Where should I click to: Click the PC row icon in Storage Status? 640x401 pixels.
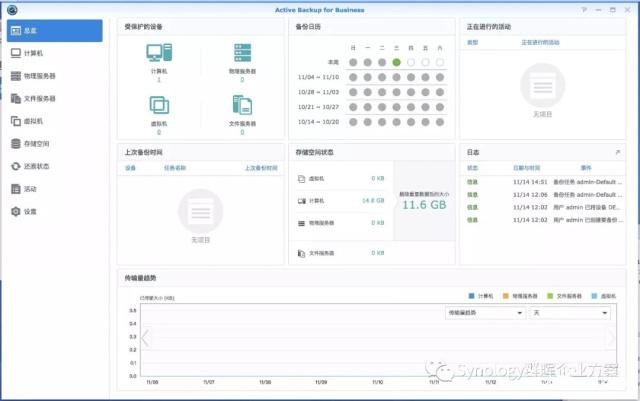pos(301,200)
